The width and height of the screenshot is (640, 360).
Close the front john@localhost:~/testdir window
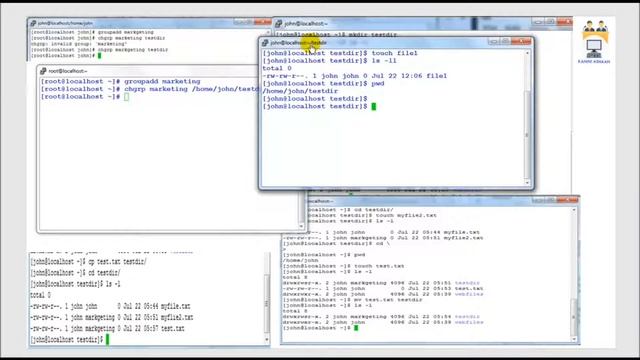pyautogui.click(x=521, y=42)
